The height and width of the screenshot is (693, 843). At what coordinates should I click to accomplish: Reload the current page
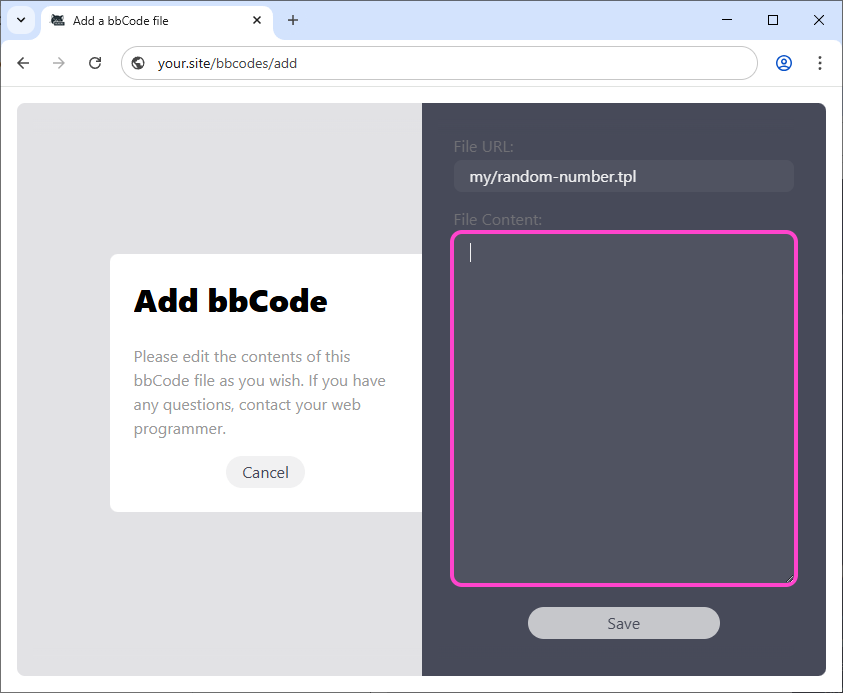click(x=95, y=63)
